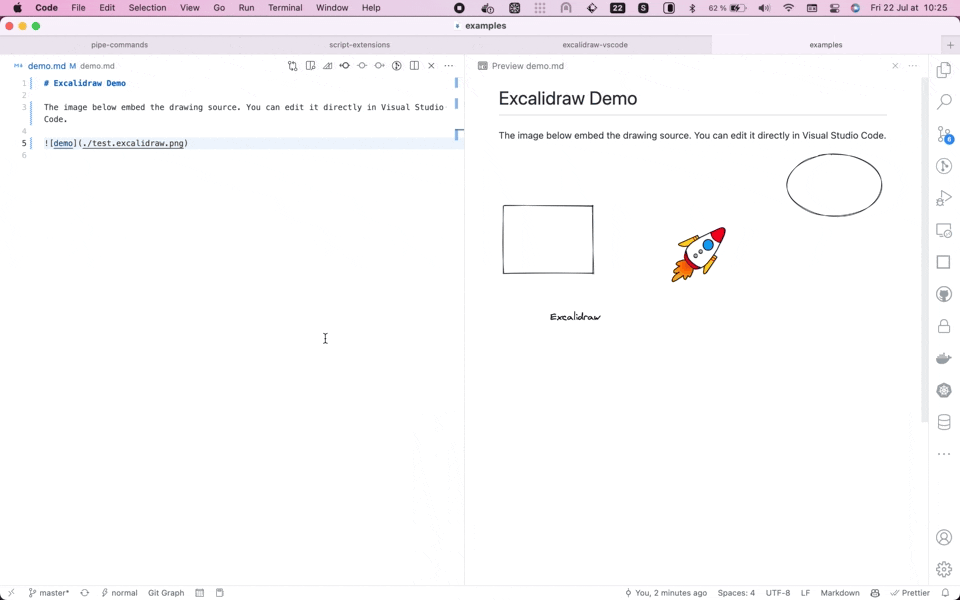This screenshot has width=960, height=600.
Task: Click Prettier formatter status item
Action: [910, 593]
